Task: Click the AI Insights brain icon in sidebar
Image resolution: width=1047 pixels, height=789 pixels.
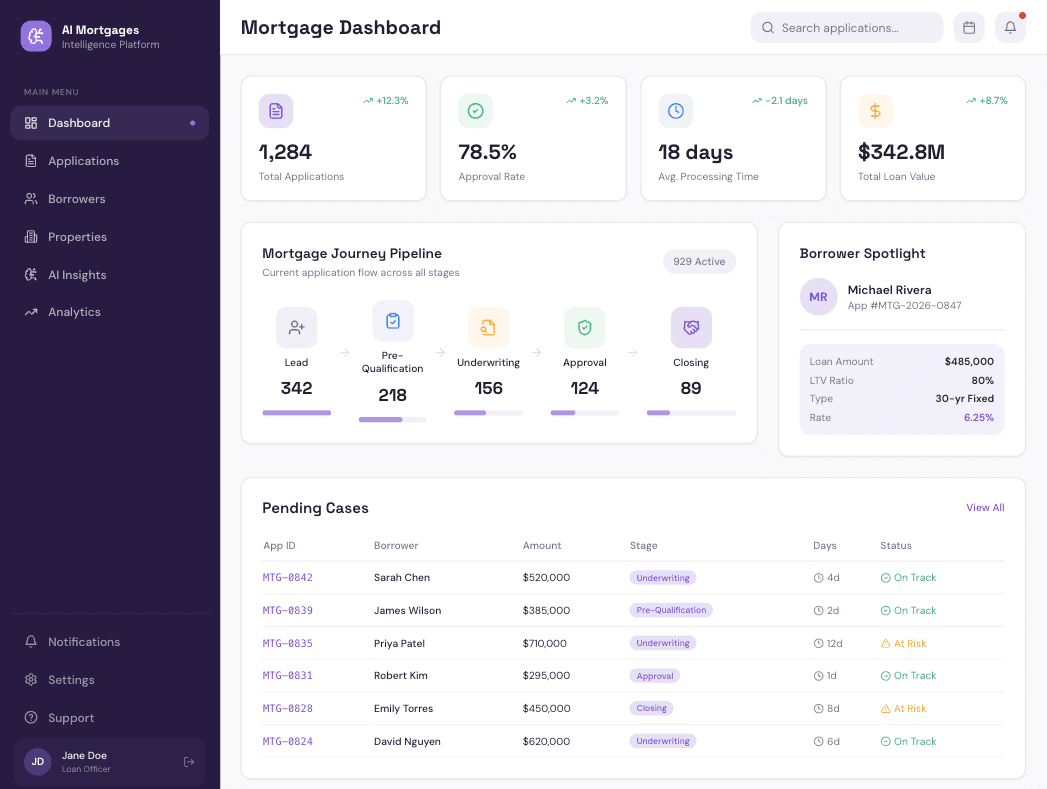Action: [x=31, y=274]
